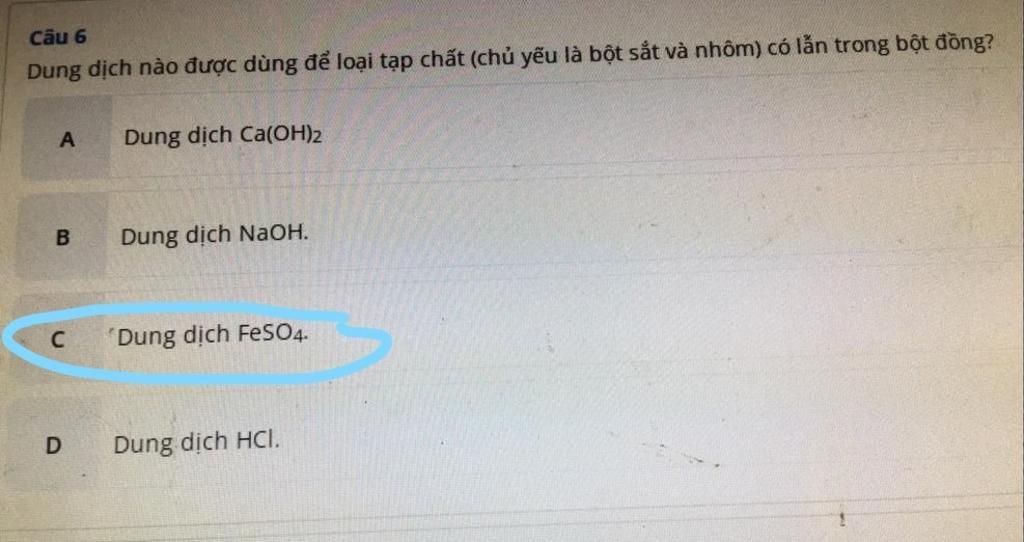Select answer letter tile D

click(54, 445)
